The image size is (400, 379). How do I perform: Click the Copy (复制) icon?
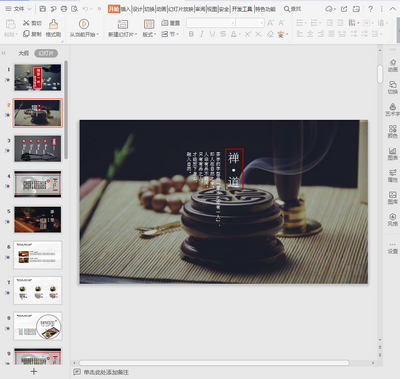pos(26,34)
